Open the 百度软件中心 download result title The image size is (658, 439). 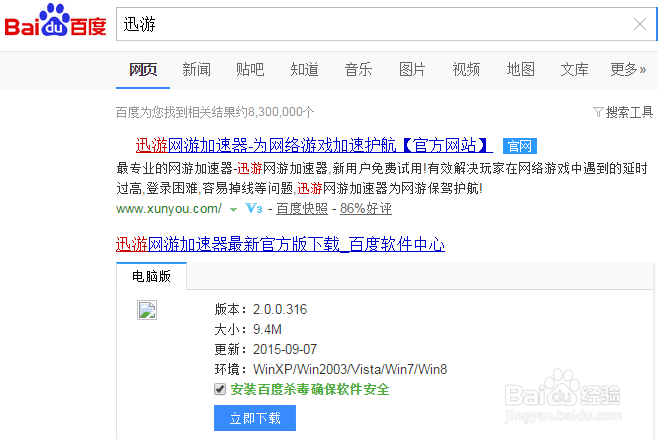pyautogui.click(x=280, y=244)
